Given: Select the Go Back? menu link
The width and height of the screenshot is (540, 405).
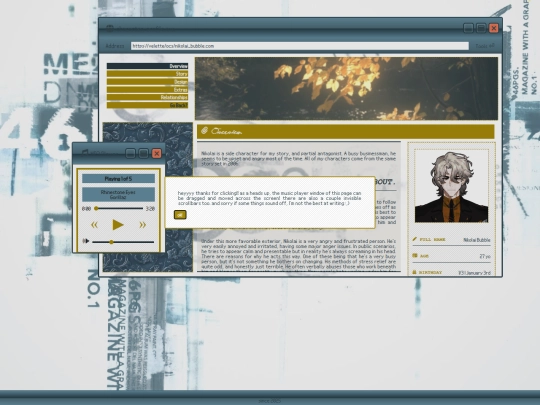Looking at the screenshot, I should click(x=147, y=105).
